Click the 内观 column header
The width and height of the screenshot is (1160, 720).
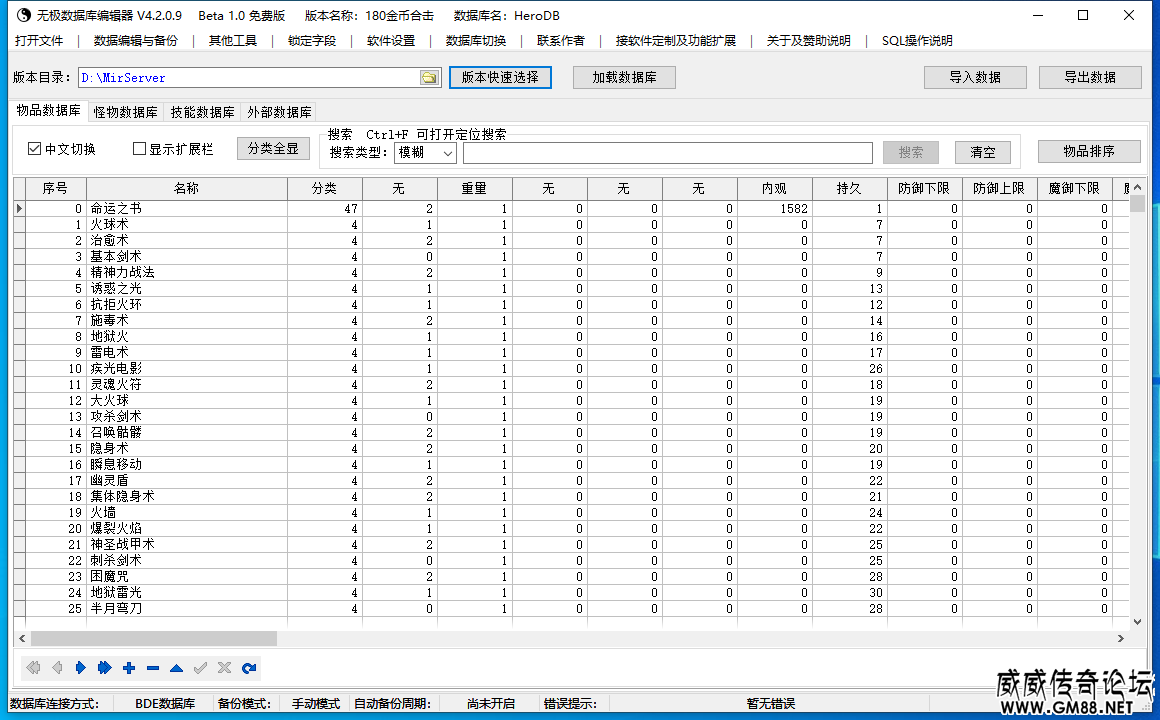[x=774, y=189]
